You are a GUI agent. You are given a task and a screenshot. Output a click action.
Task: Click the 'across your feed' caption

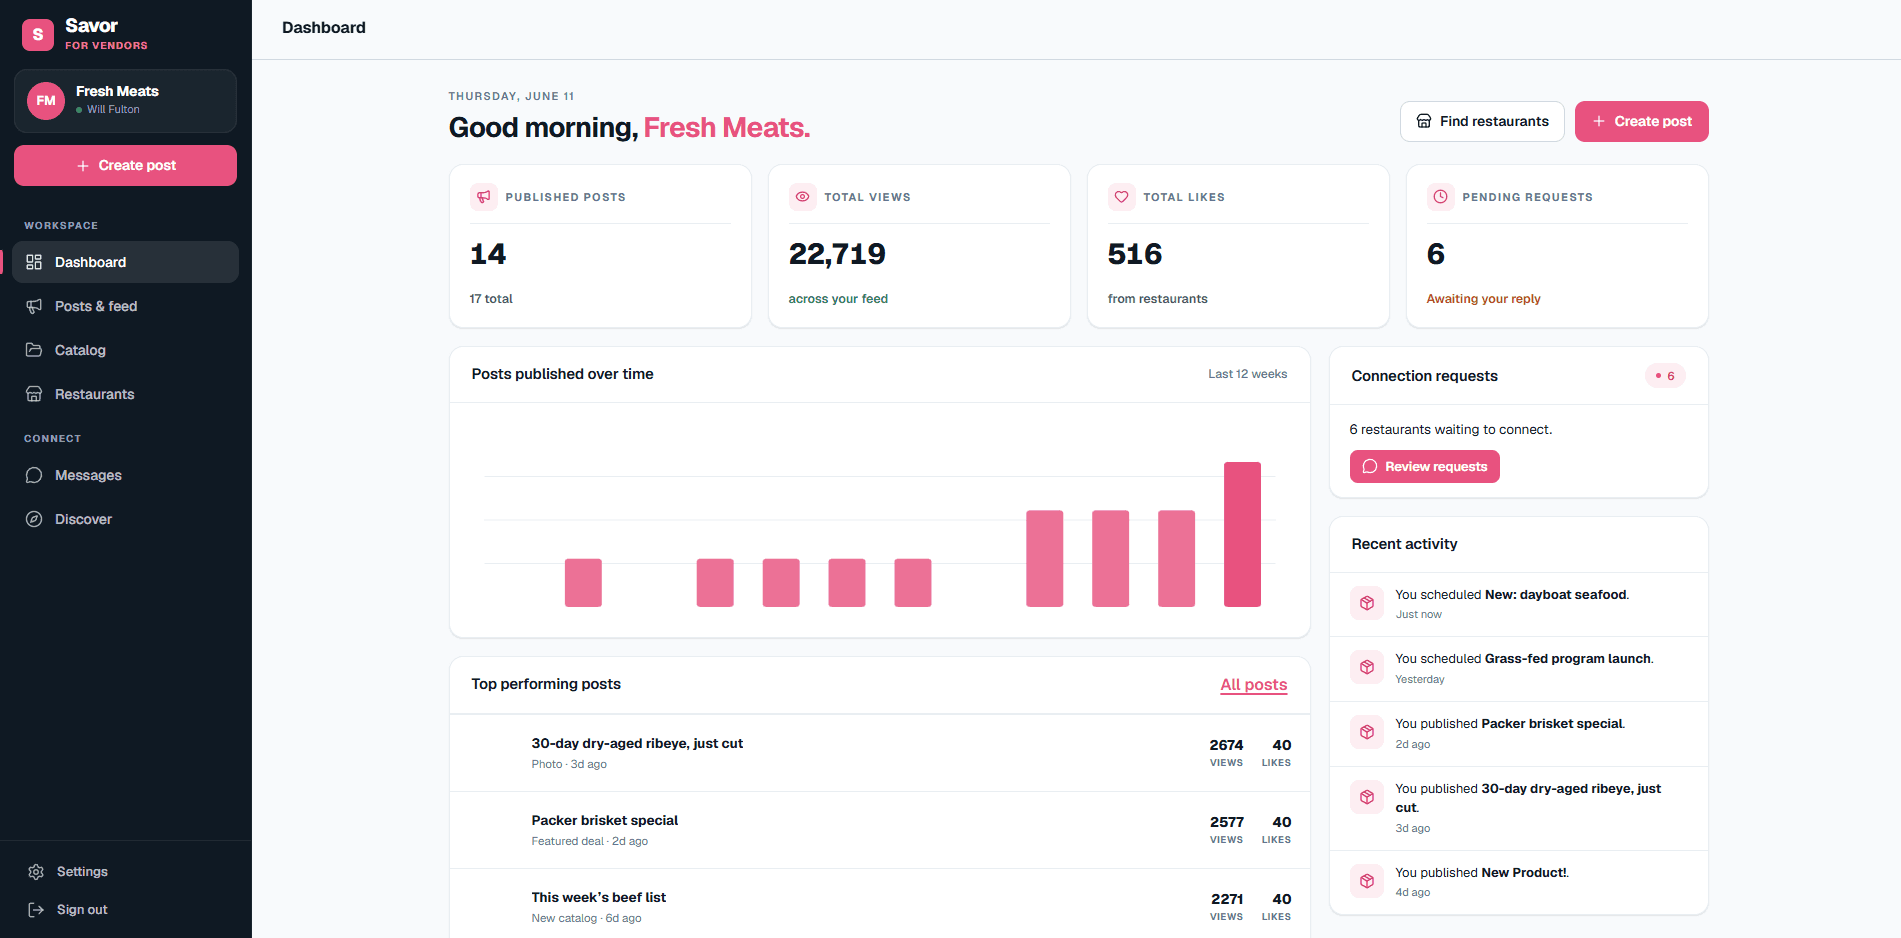(x=838, y=299)
